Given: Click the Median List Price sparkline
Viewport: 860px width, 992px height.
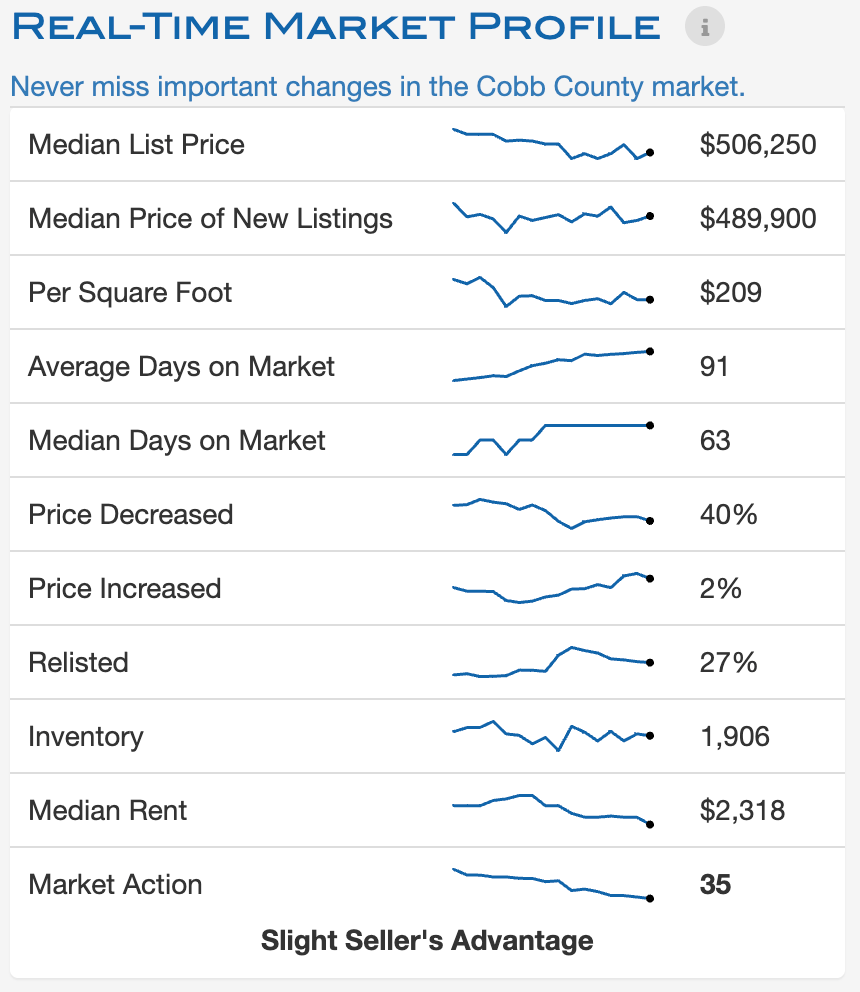Looking at the screenshot, I should 552,145.
